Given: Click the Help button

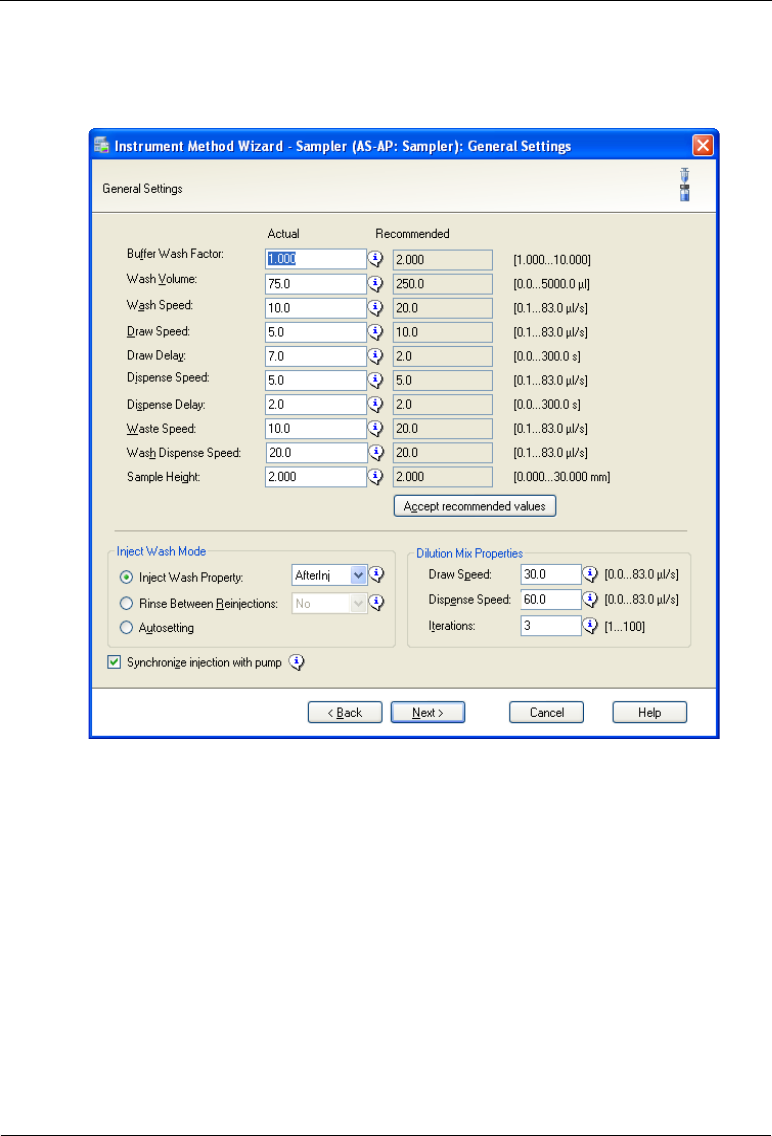Looking at the screenshot, I should tap(650, 712).
